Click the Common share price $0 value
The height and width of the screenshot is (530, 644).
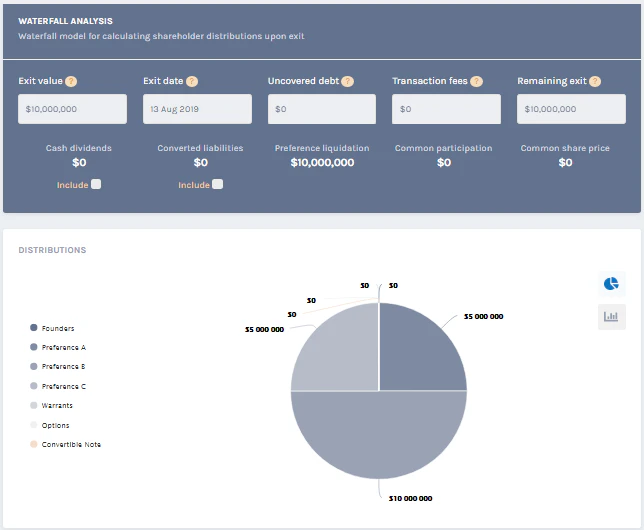tap(565, 162)
